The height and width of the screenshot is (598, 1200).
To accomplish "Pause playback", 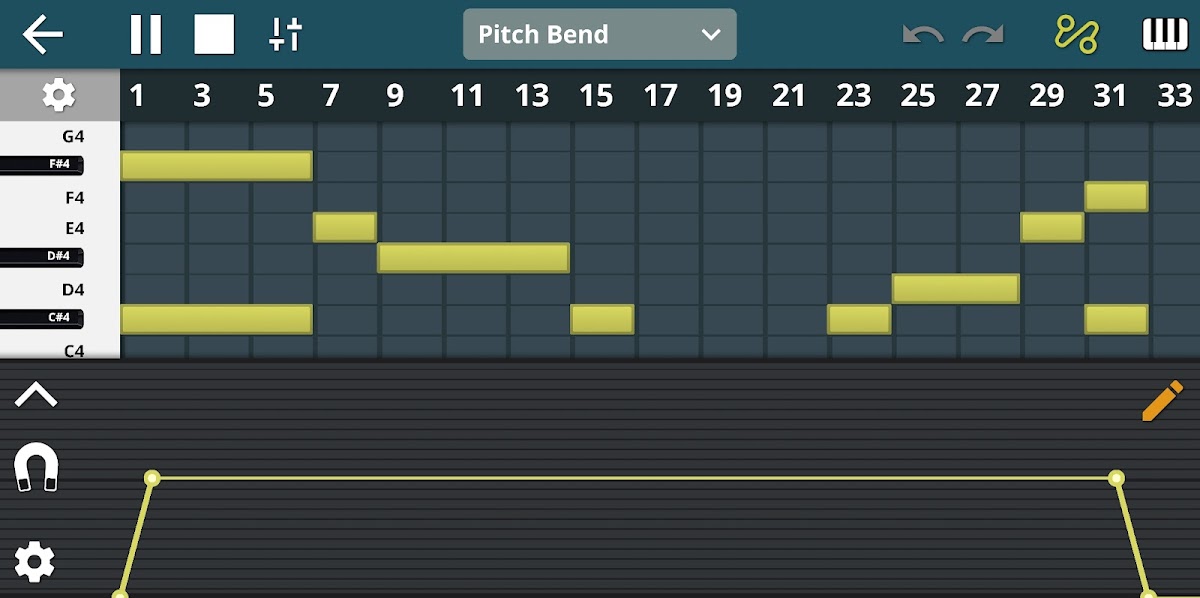I will tap(145, 34).
